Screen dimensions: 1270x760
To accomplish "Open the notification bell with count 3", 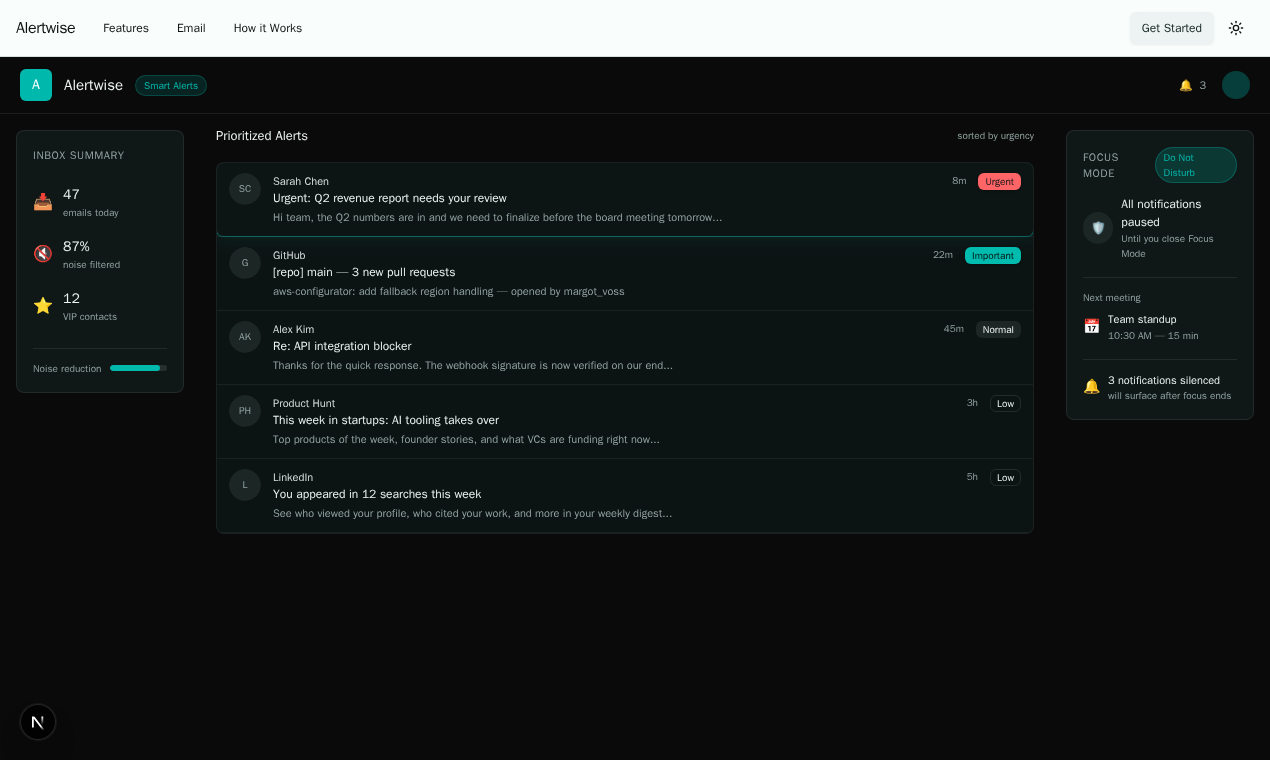I will click(1192, 85).
